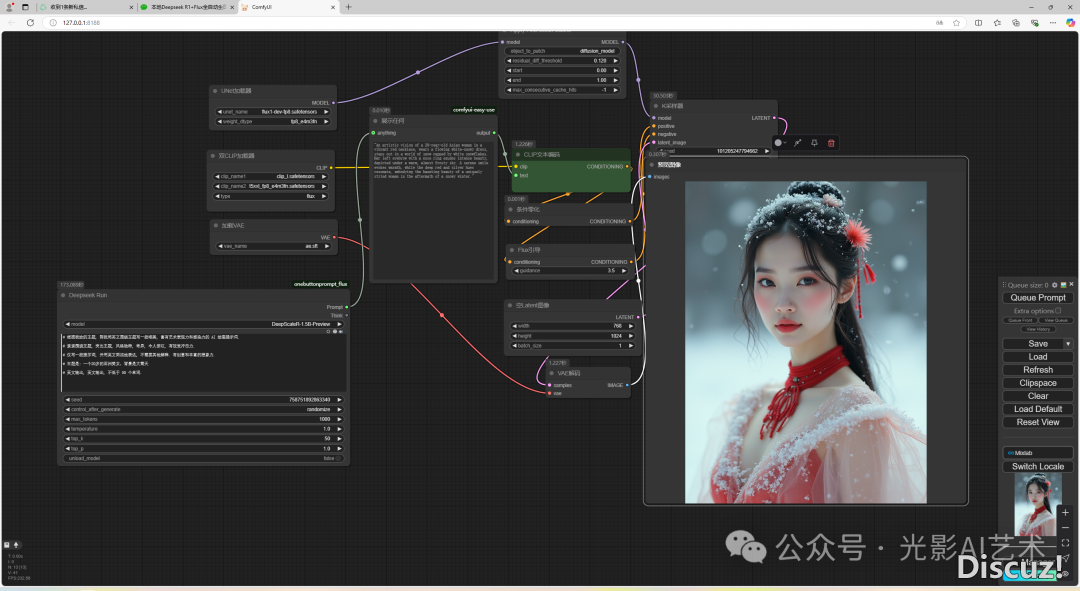Click Load Default button
Viewport: 1080px width, 591px height.
click(1037, 409)
